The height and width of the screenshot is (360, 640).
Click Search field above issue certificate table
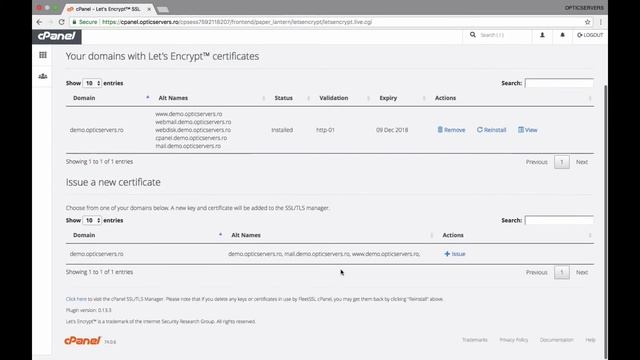(559, 220)
